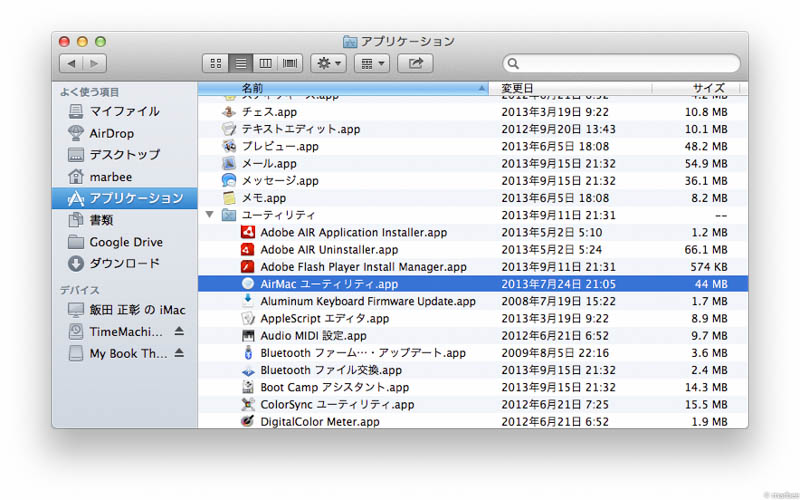
Task: Click the AirMac ユーティリティ.app icon
Action: pos(247,284)
